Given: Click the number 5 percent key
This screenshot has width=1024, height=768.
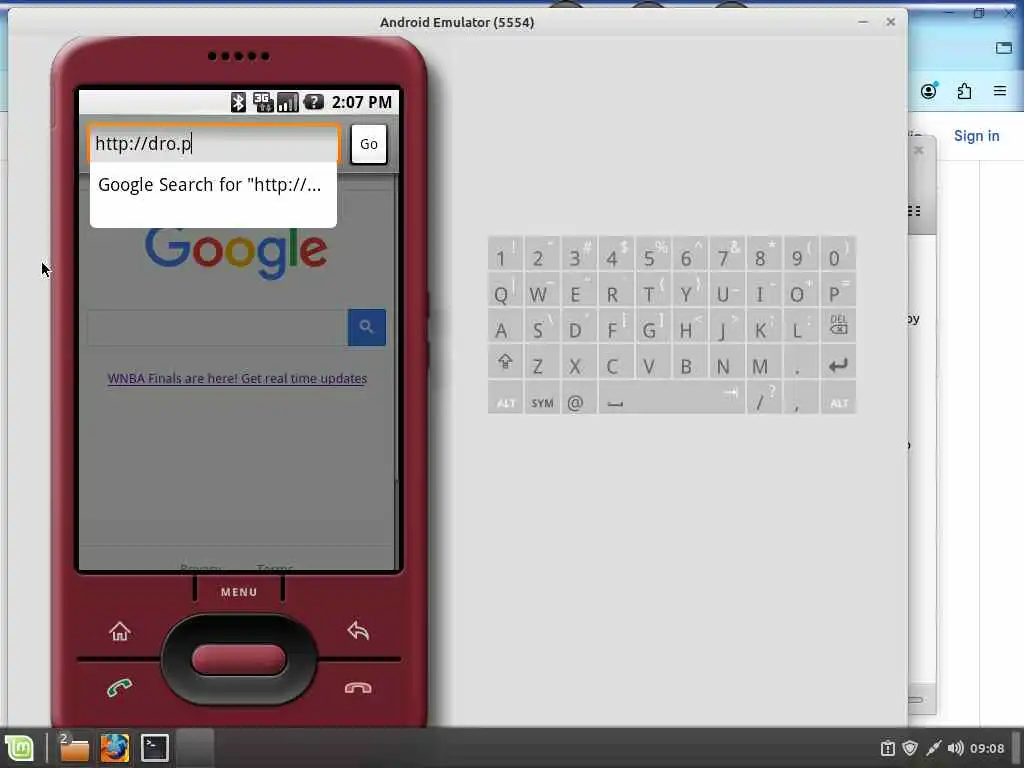Looking at the screenshot, I should [653, 254].
